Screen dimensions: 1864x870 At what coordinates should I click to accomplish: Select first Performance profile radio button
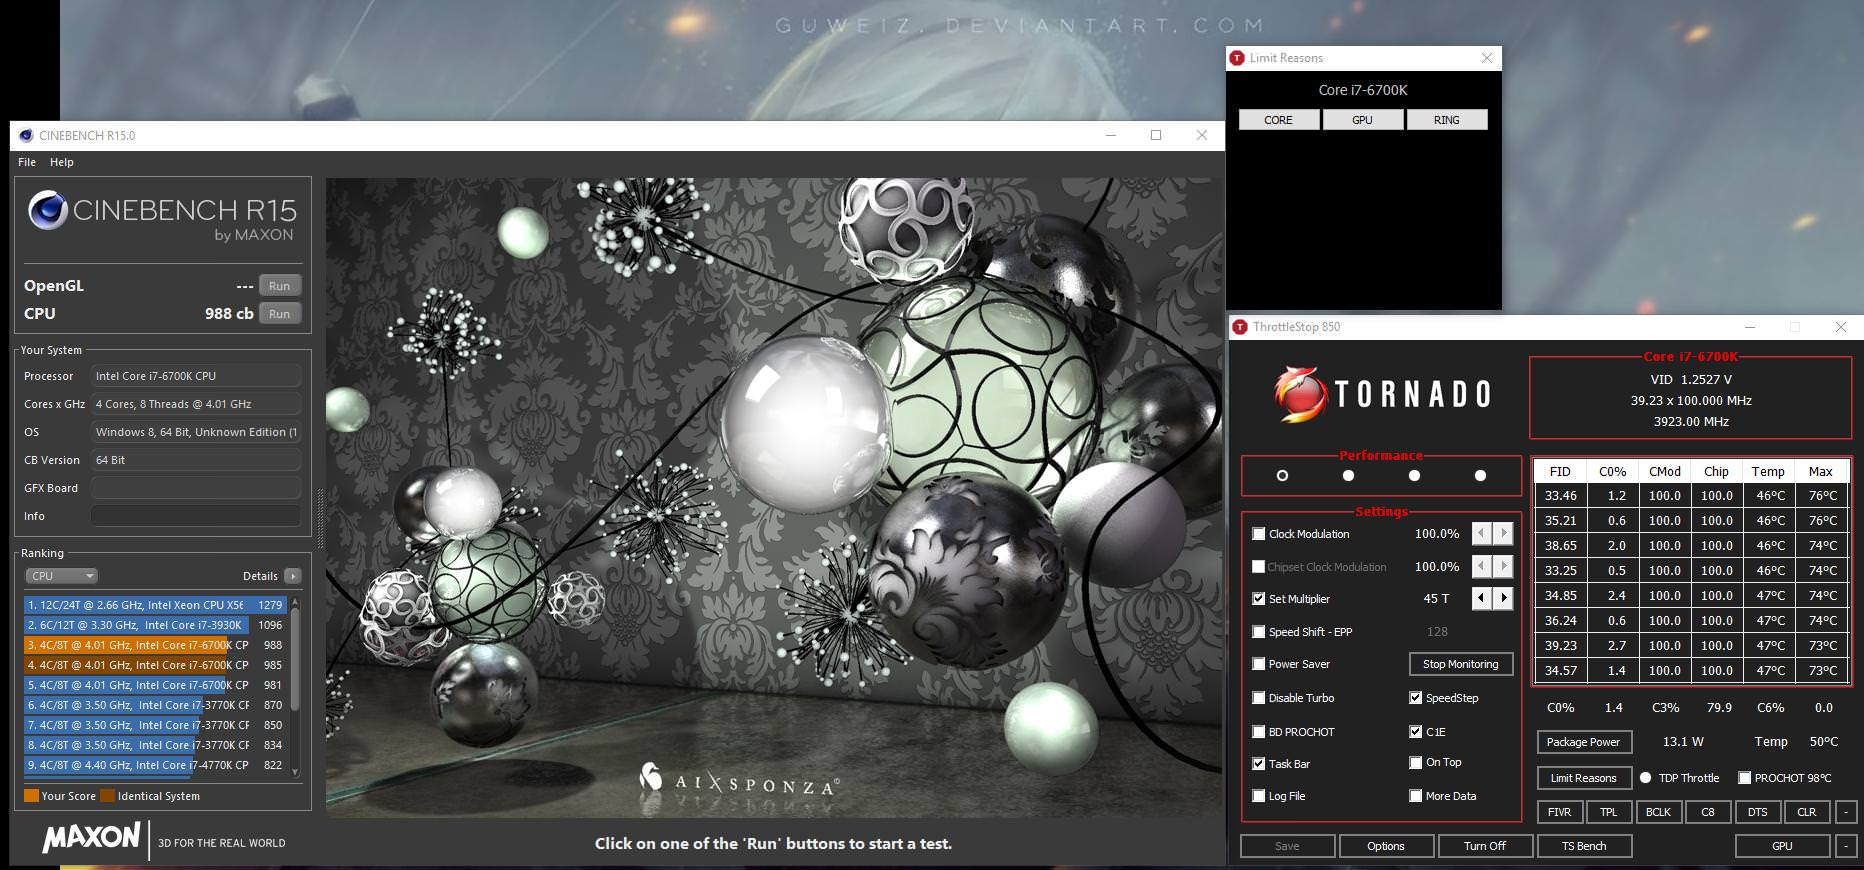click(x=1282, y=476)
